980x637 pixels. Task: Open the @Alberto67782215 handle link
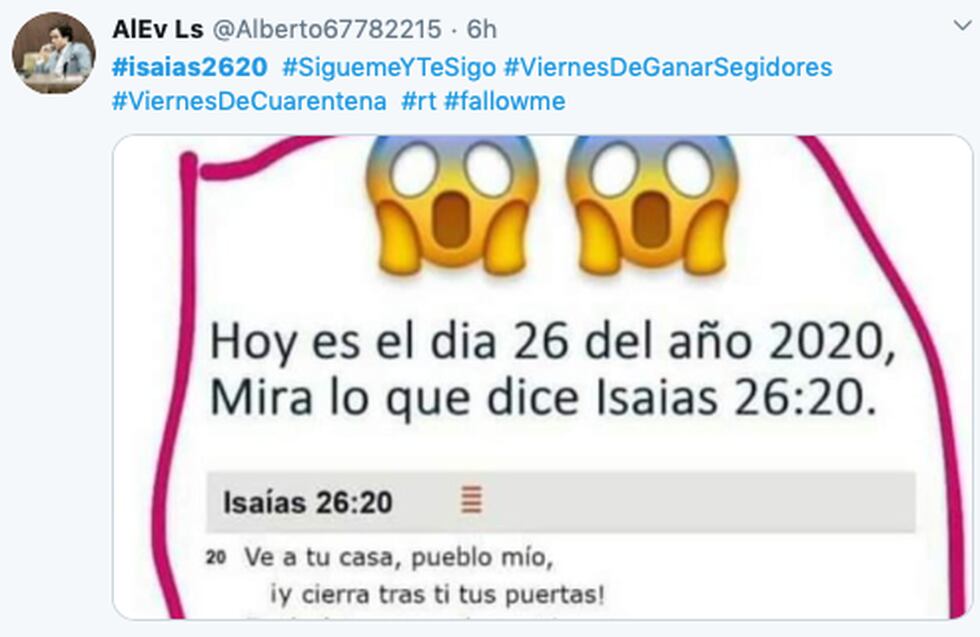coord(327,29)
